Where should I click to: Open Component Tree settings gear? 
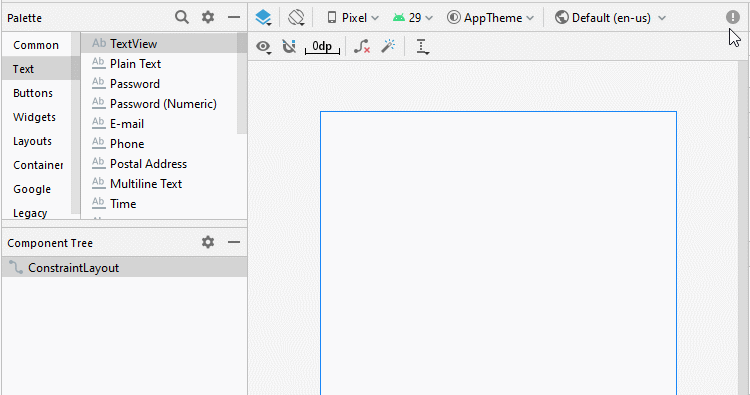[x=208, y=242]
